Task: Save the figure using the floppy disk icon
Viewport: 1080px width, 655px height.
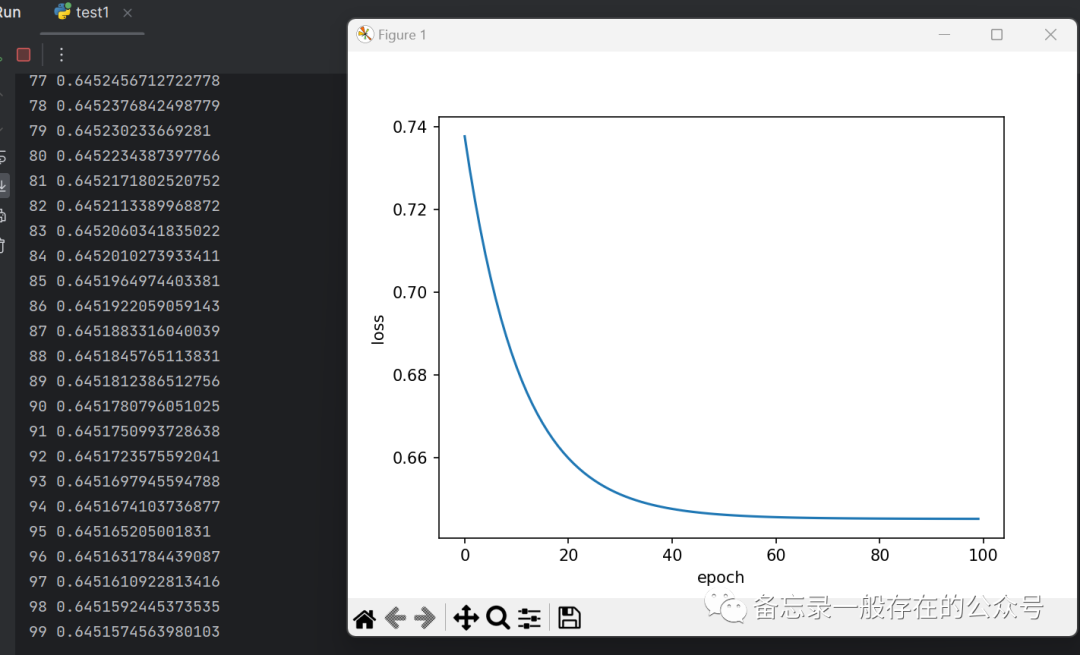Action: click(570, 618)
